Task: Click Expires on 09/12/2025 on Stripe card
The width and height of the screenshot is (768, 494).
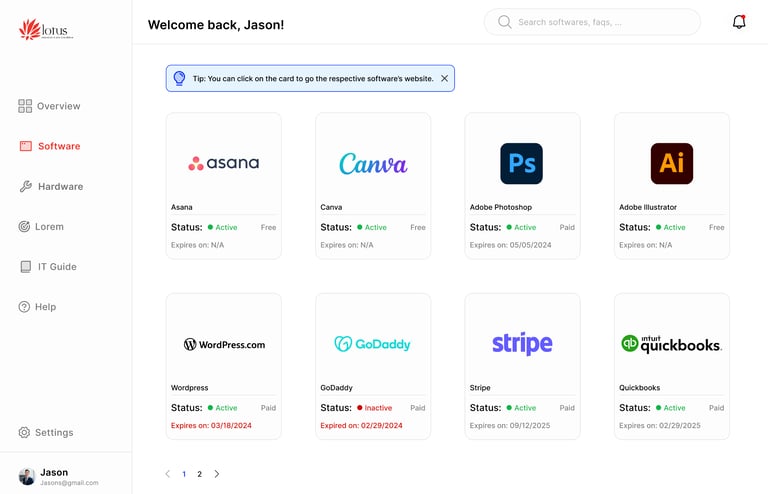Action: coord(510,425)
